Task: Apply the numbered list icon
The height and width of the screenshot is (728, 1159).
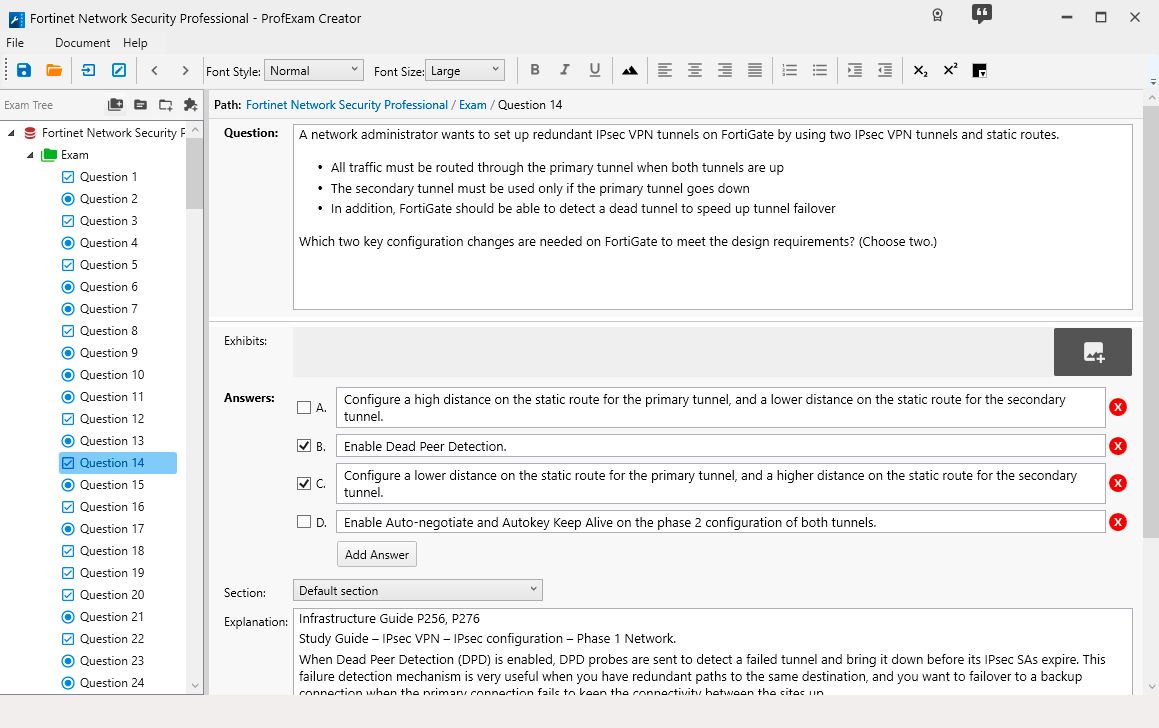Action: (x=789, y=70)
